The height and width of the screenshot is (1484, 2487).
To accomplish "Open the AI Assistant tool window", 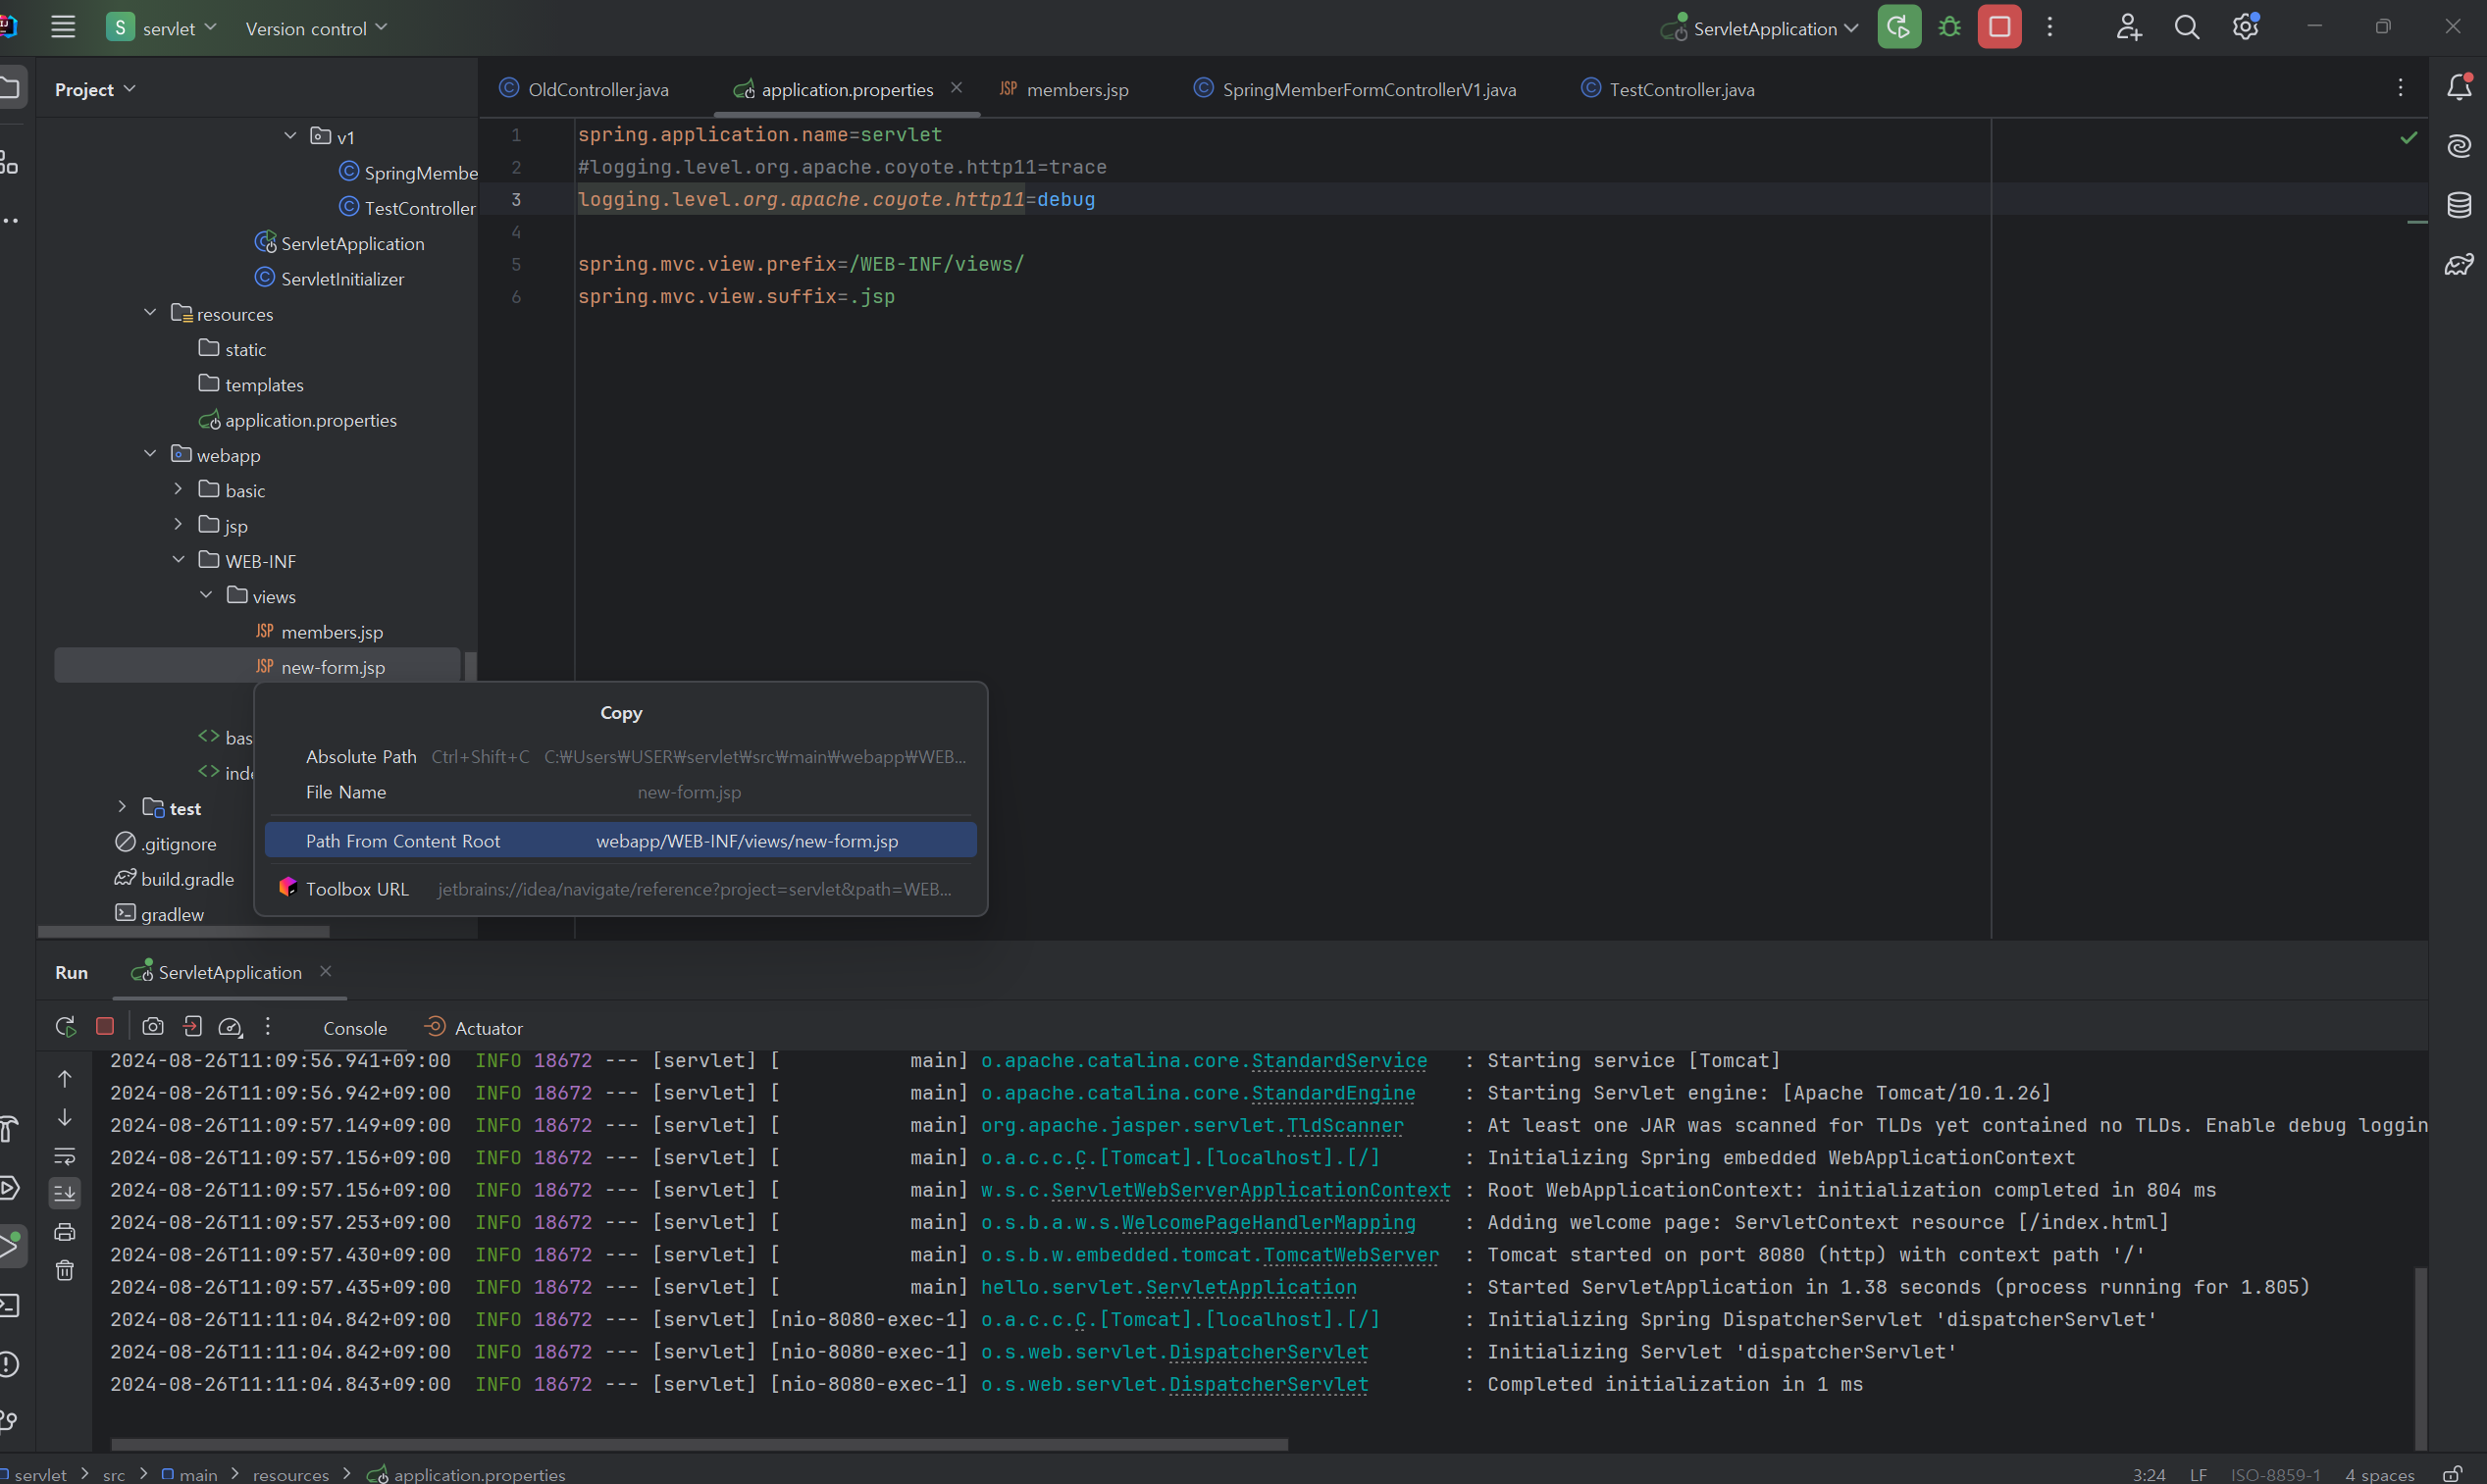I will [2458, 147].
